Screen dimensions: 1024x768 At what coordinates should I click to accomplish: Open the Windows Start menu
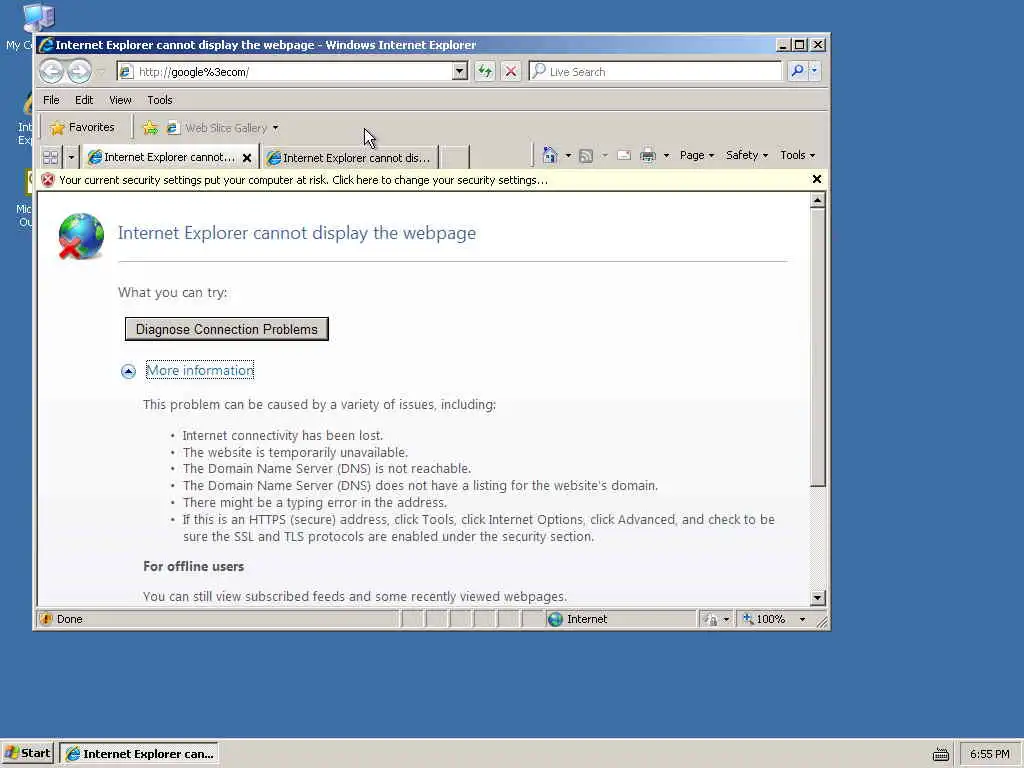(27, 753)
